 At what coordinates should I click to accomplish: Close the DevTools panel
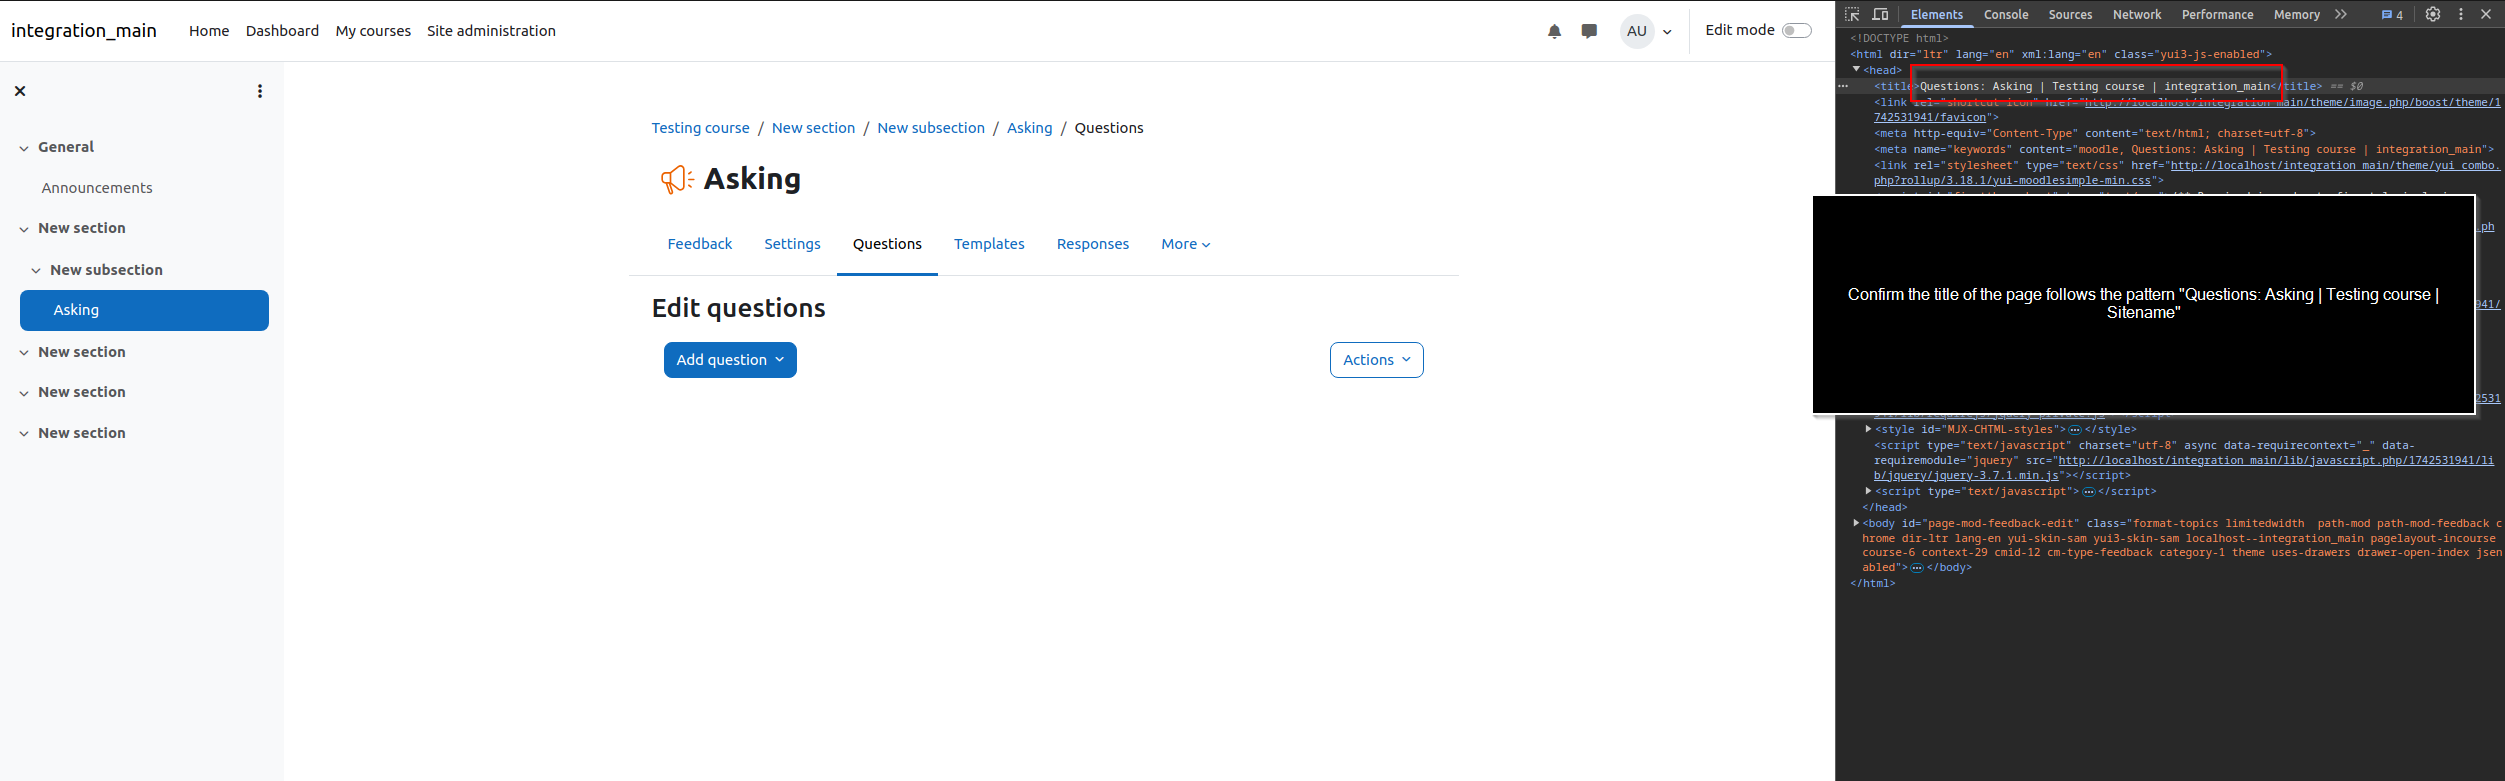point(2486,14)
